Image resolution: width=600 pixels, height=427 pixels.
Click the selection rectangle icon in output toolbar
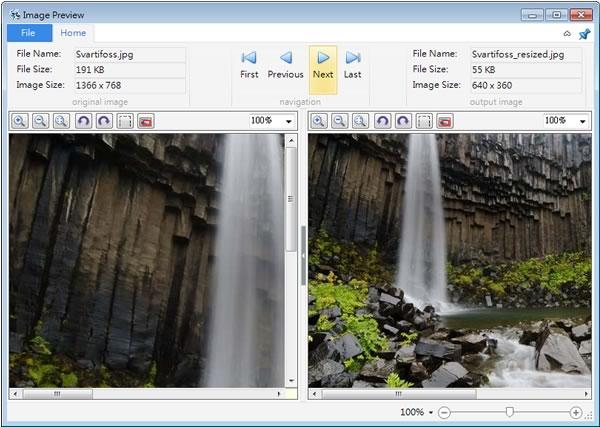coord(424,121)
